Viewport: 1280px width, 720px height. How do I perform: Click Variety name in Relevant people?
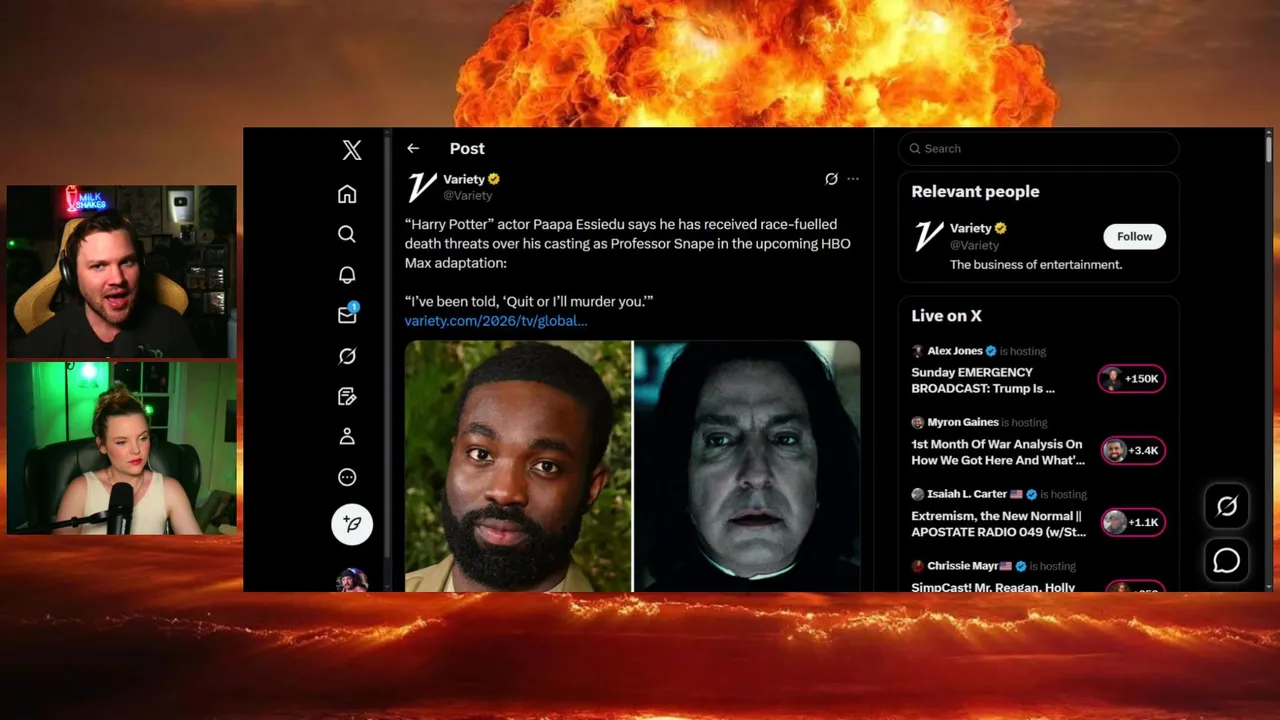tap(970, 228)
